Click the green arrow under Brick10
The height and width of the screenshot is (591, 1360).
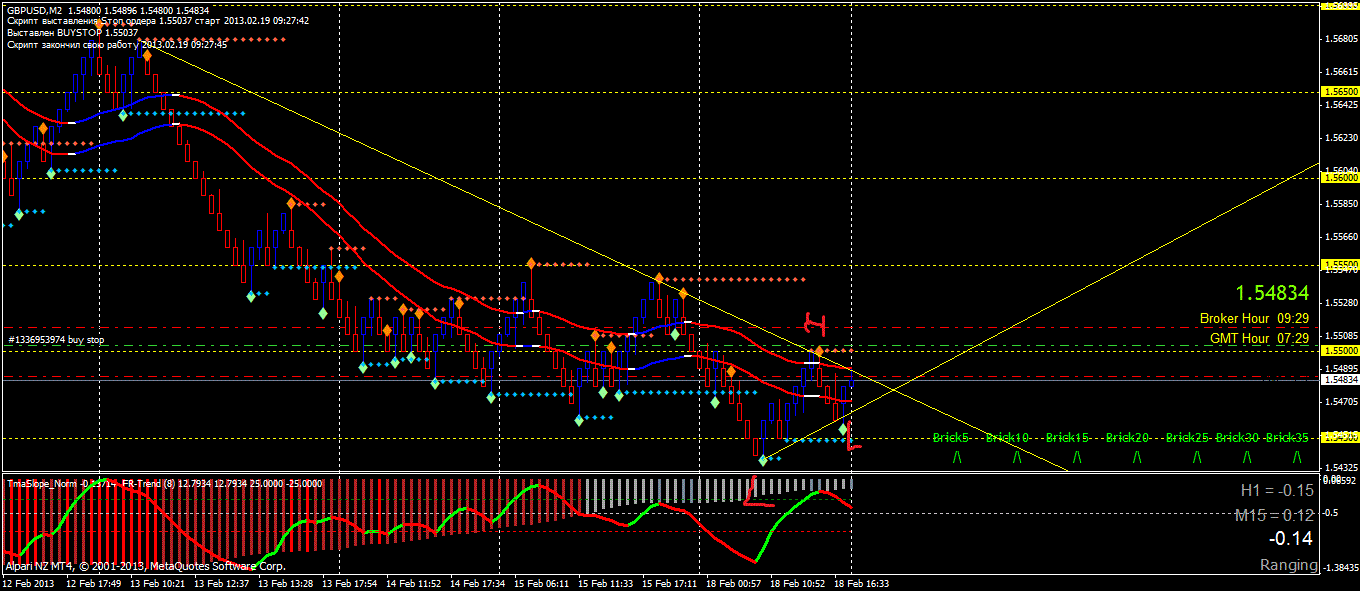coord(1017,457)
